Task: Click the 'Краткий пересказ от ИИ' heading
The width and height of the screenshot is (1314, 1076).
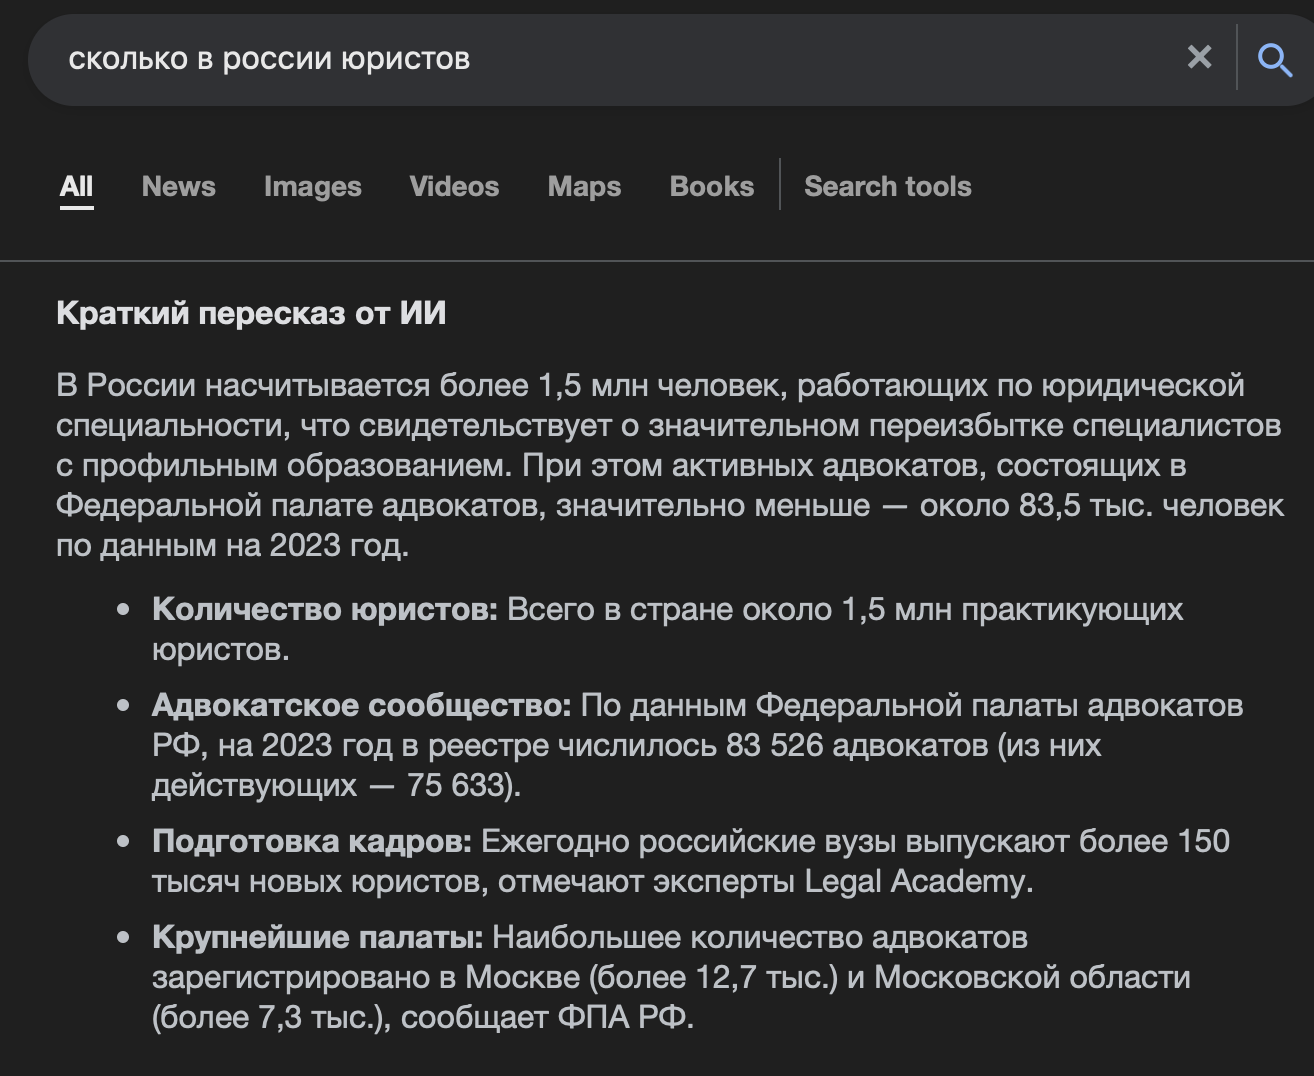Action: pyautogui.click(x=251, y=313)
